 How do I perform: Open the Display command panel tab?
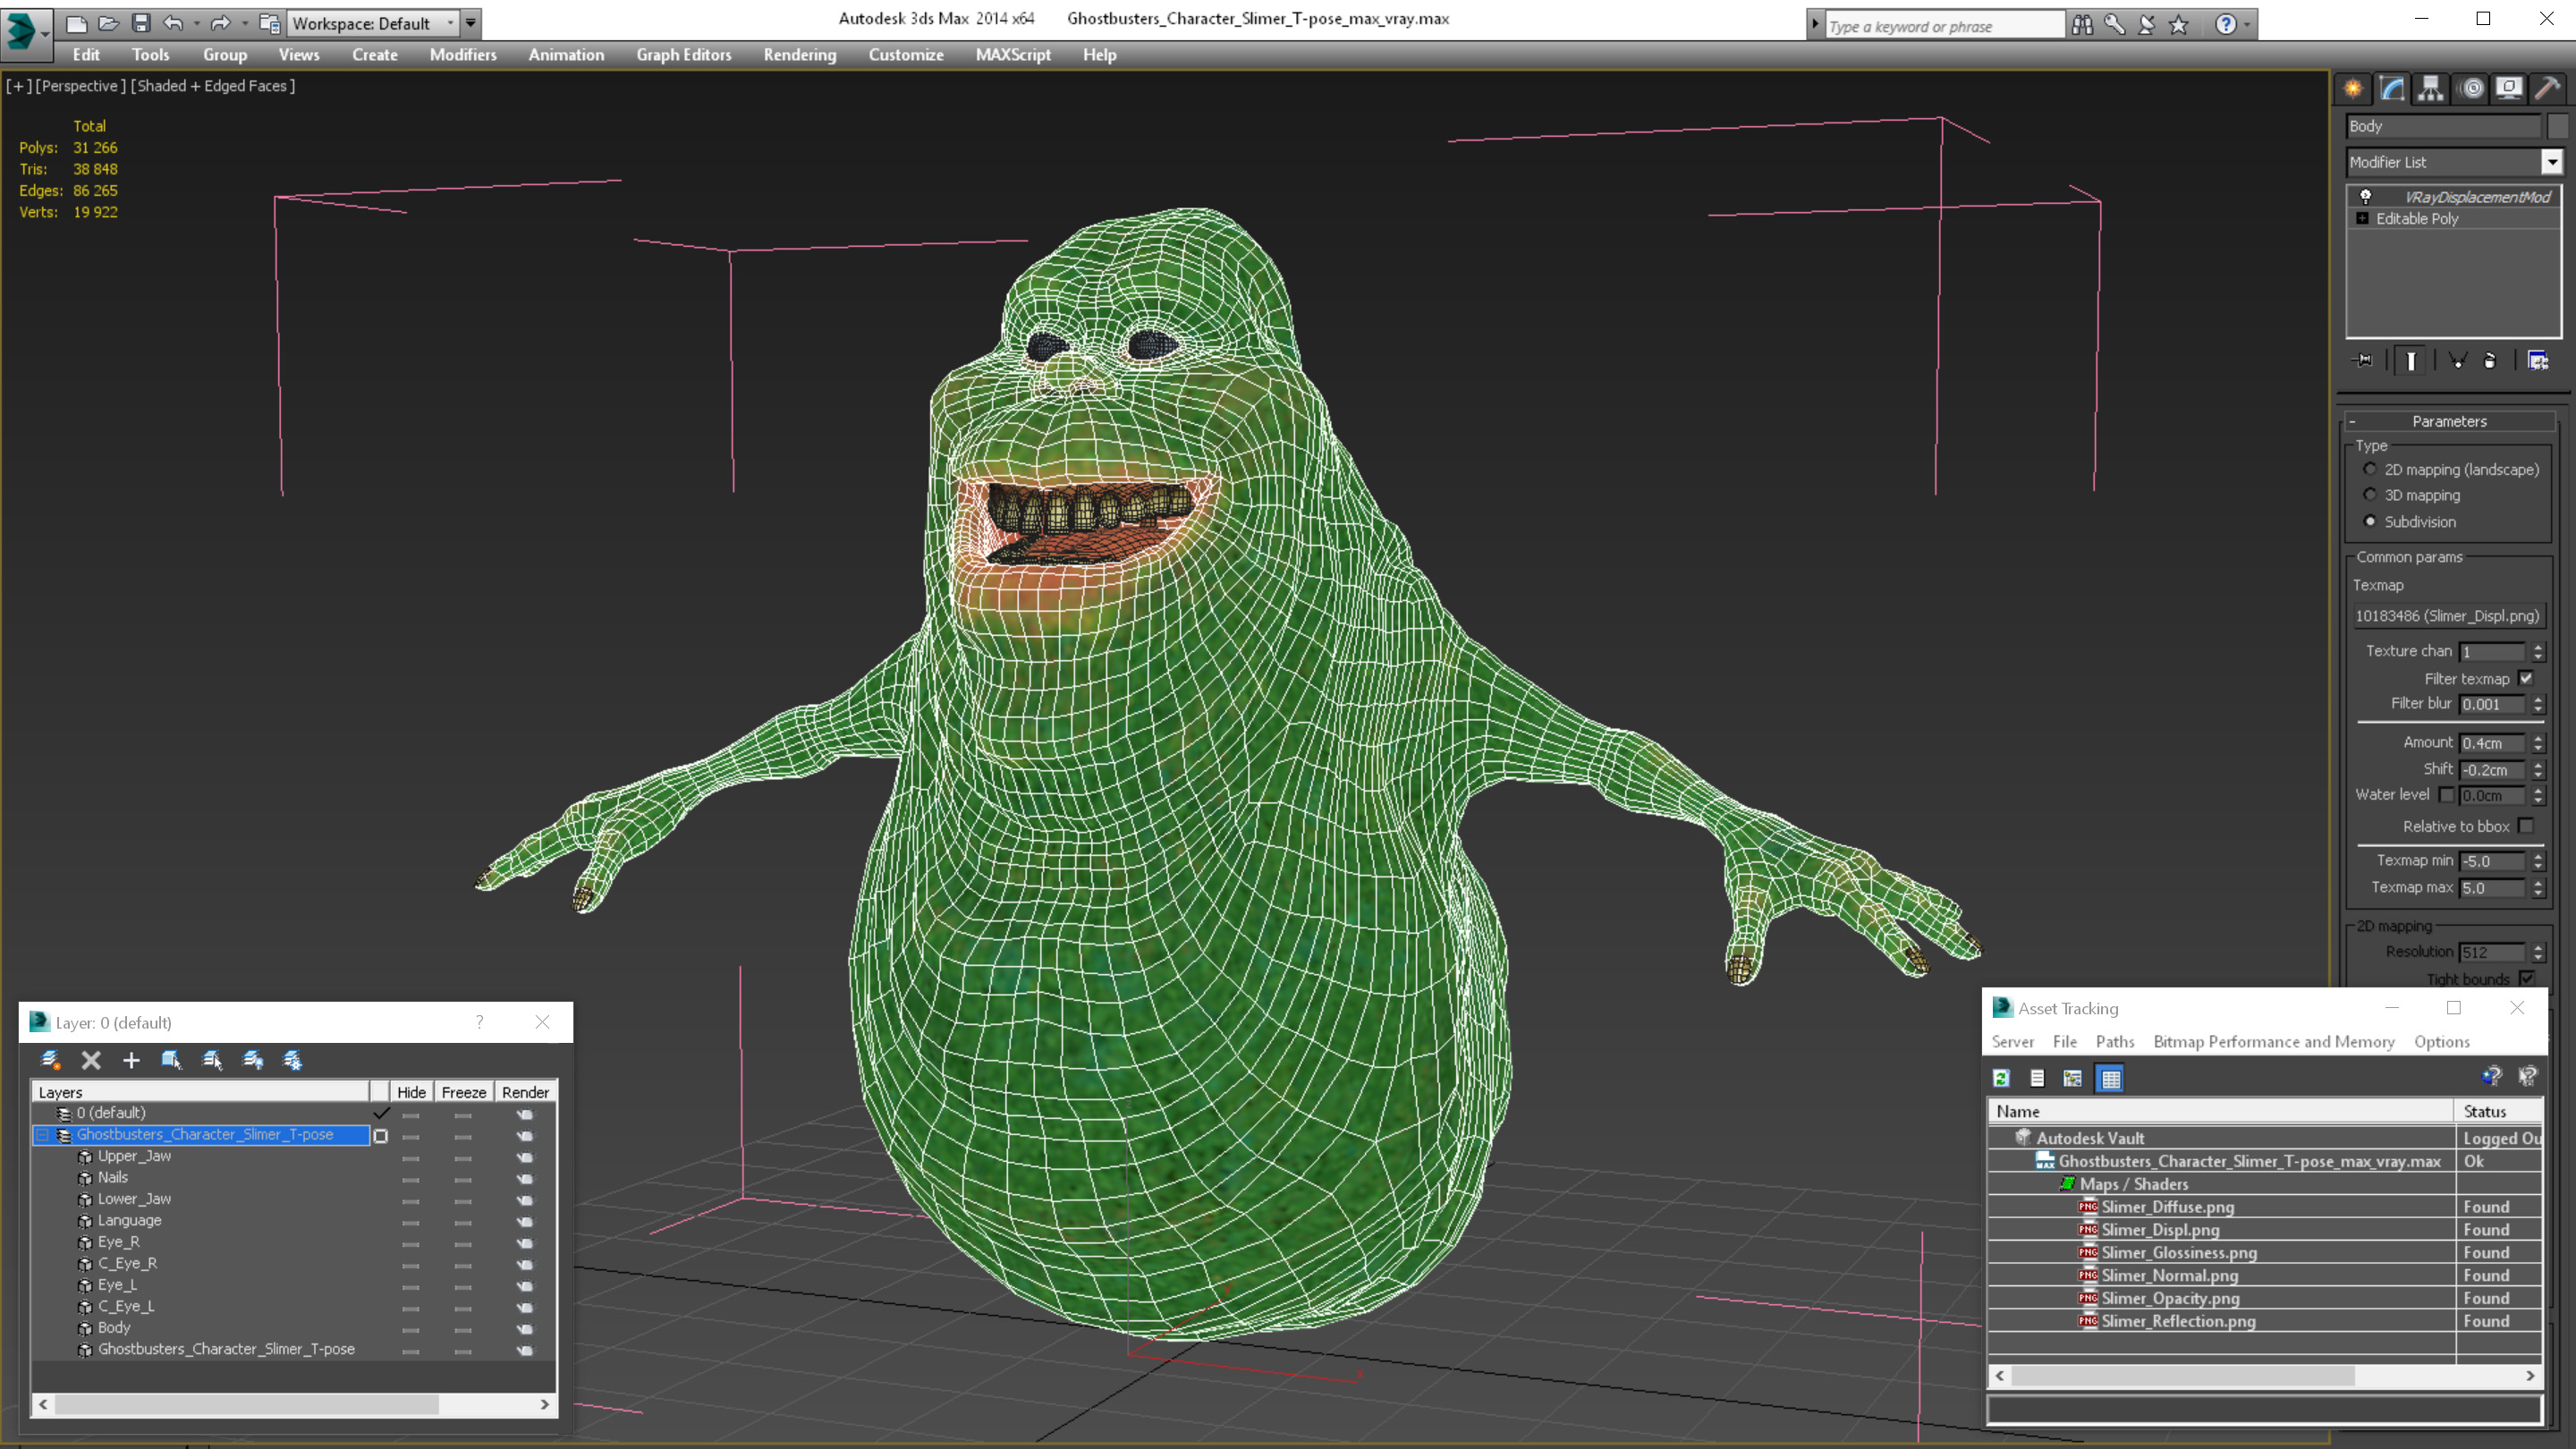(2509, 88)
